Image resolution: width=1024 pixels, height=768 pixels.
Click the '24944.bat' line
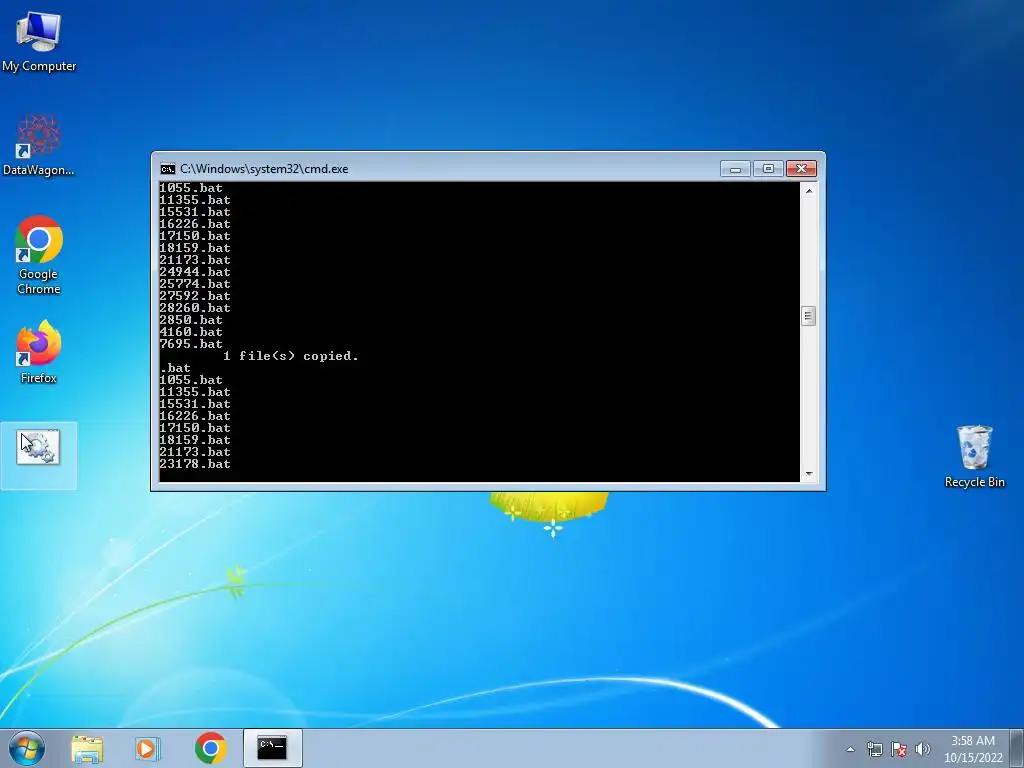click(x=195, y=272)
